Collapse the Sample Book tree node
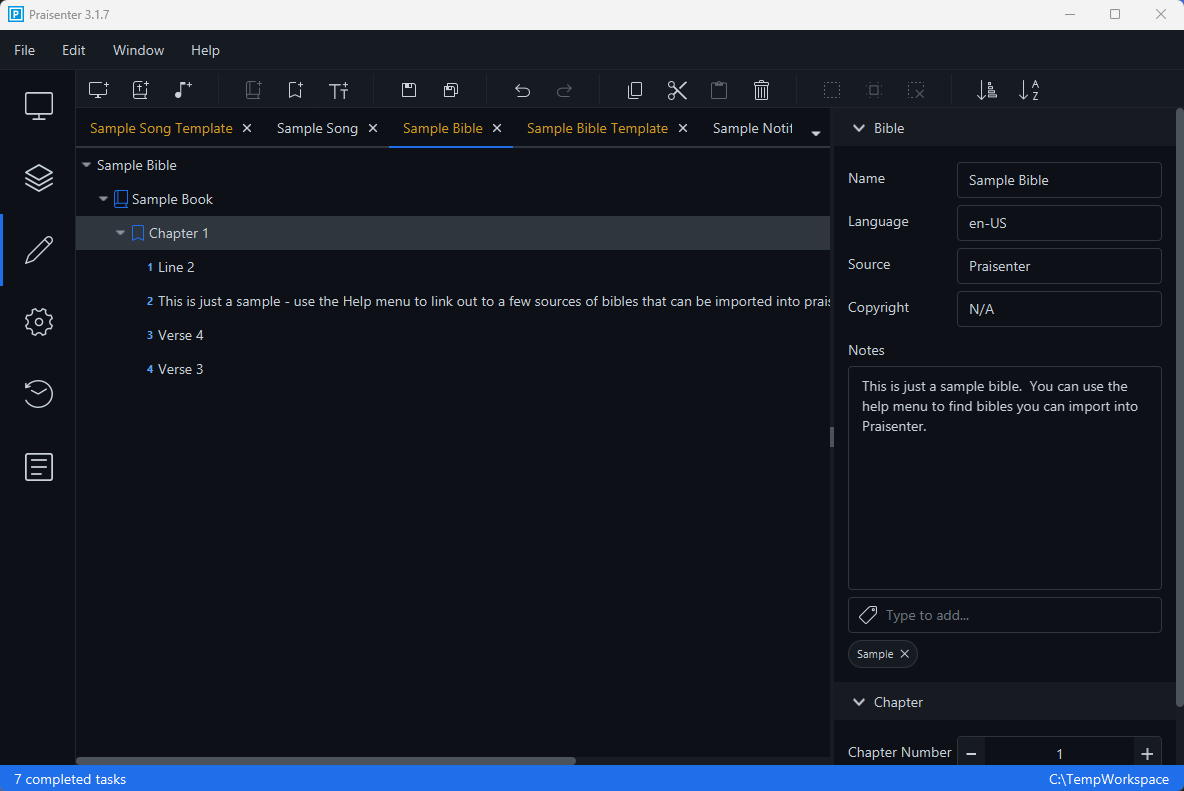This screenshot has width=1184, height=791. tap(103, 199)
